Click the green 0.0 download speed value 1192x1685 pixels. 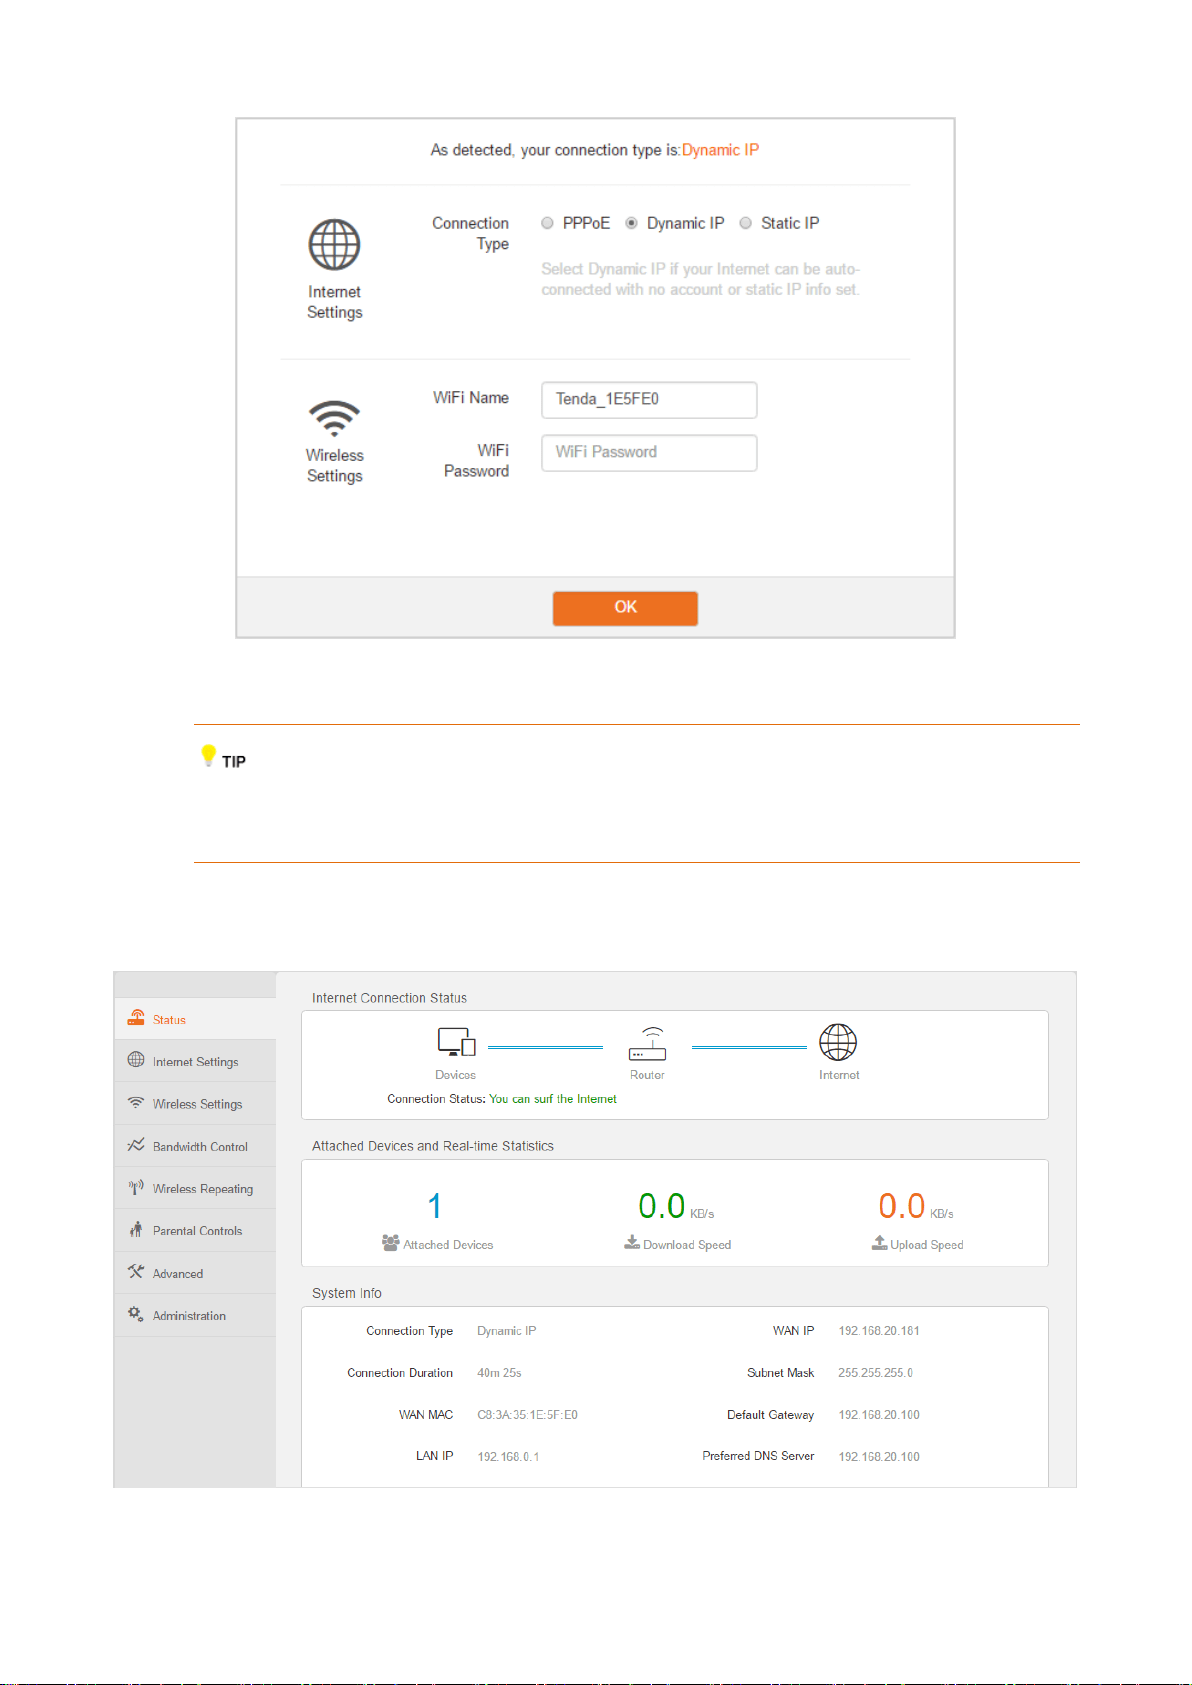tap(662, 1206)
